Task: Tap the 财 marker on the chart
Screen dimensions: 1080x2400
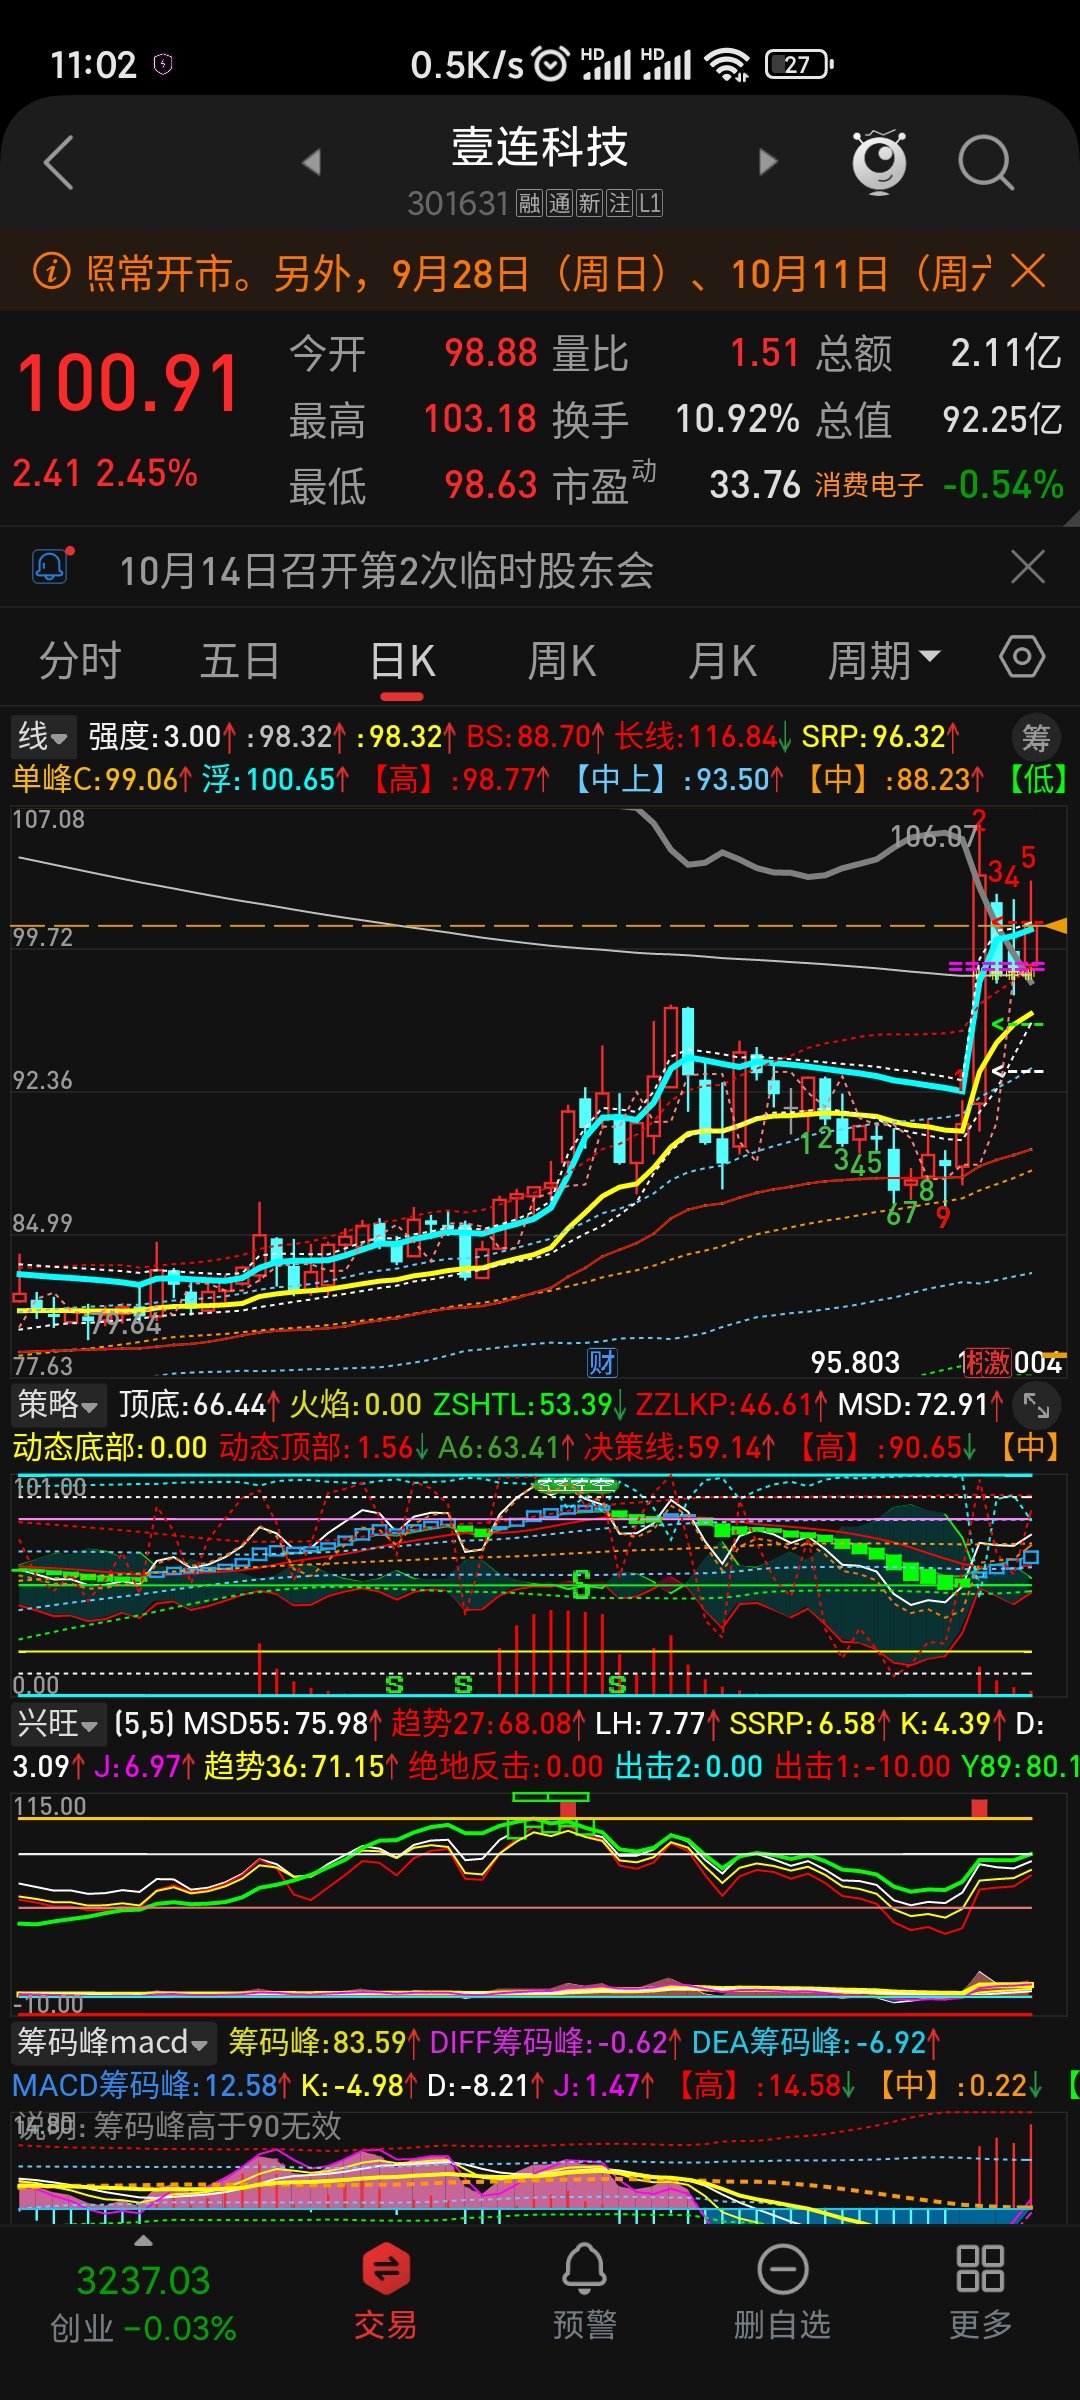Action: (602, 1362)
